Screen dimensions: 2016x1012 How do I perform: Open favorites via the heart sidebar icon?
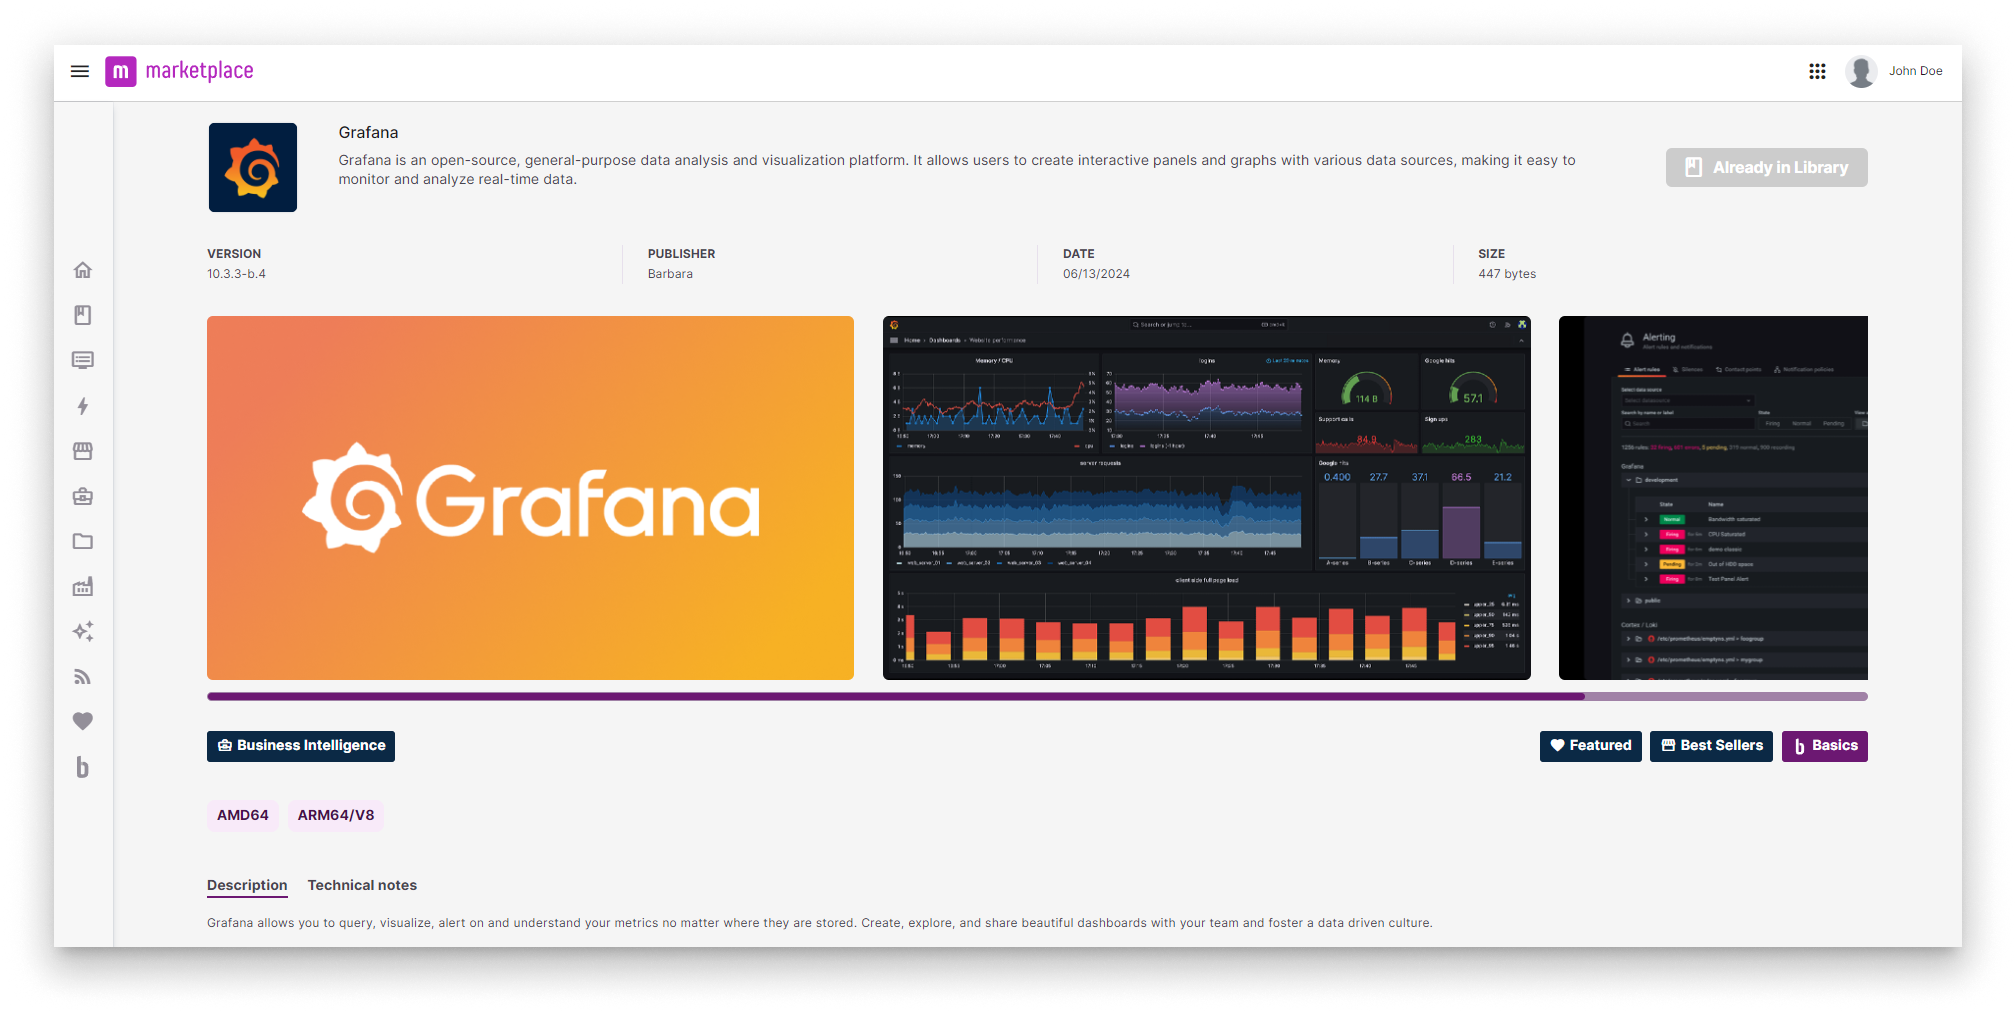[x=83, y=720]
